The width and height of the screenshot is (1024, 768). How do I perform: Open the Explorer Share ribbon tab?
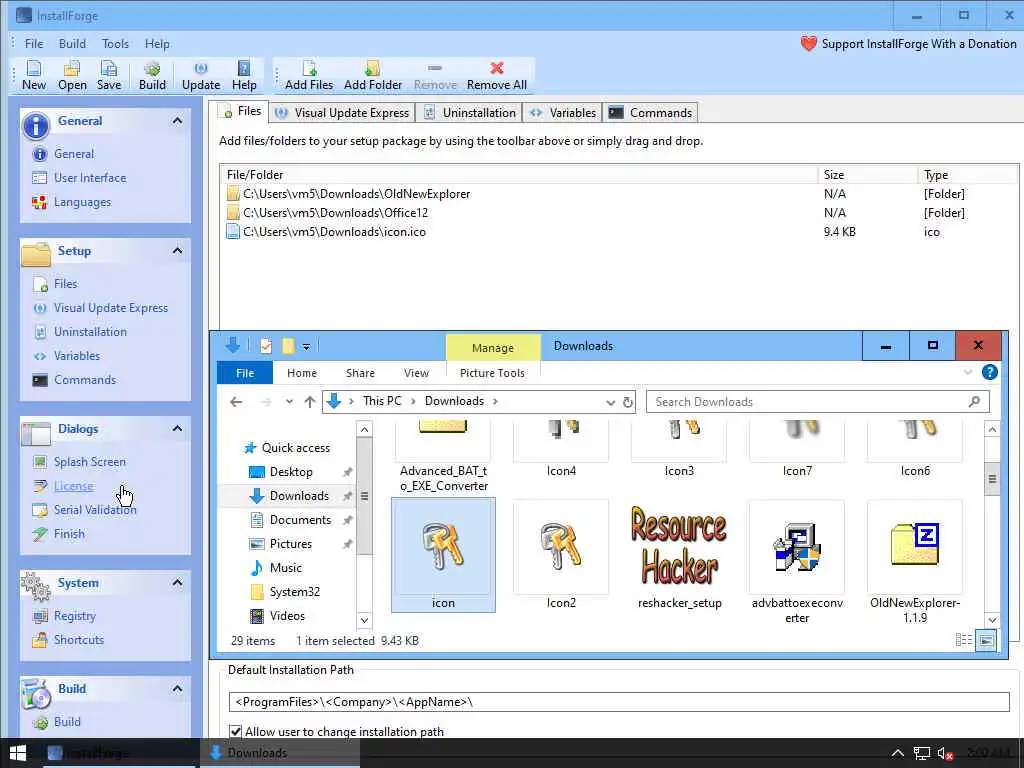tap(360, 373)
